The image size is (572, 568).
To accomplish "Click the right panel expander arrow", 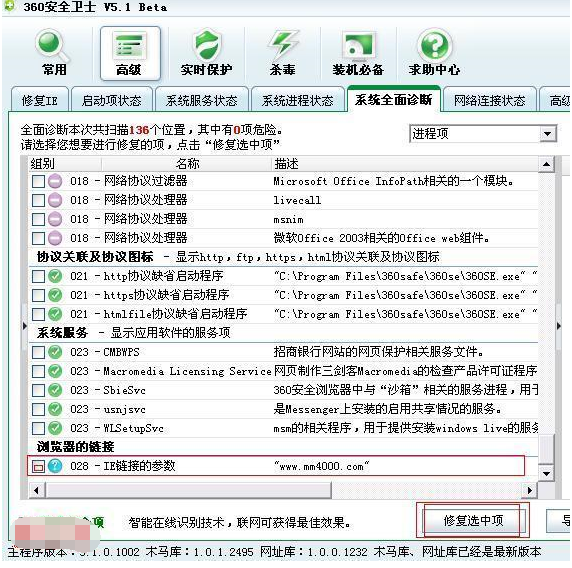I will click(x=559, y=326).
